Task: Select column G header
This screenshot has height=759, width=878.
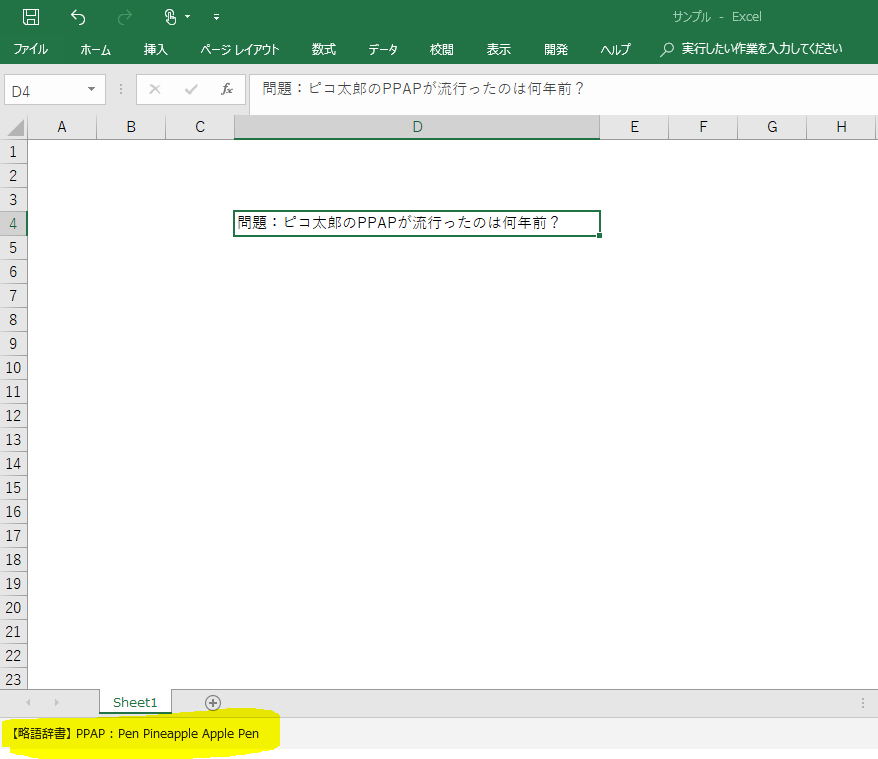Action: click(x=772, y=127)
